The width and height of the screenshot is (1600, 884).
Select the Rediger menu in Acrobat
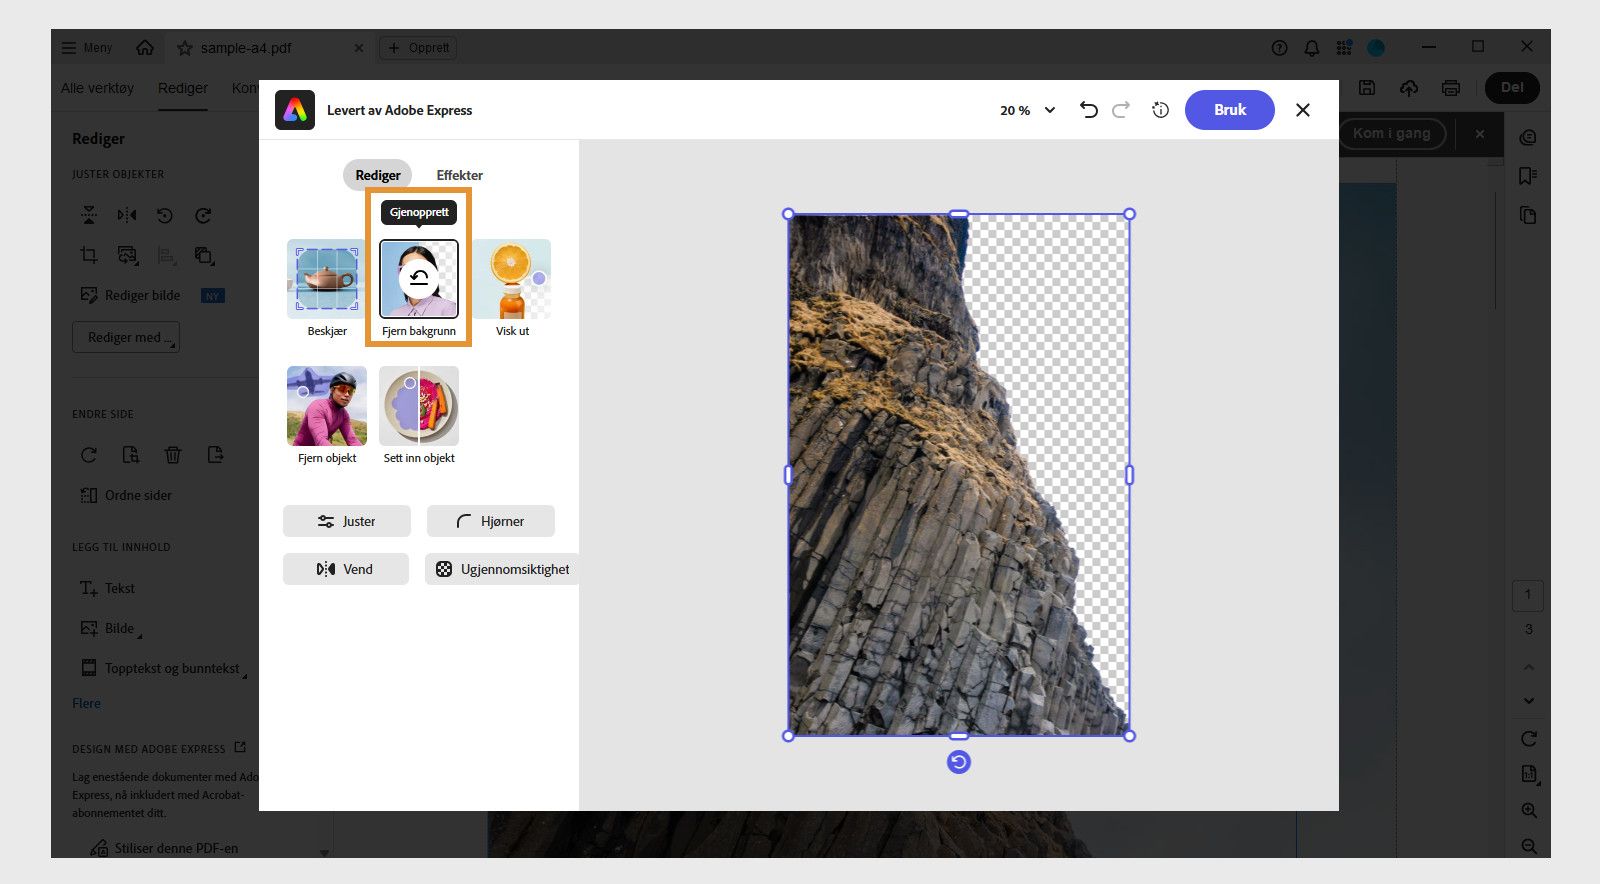pyautogui.click(x=183, y=88)
